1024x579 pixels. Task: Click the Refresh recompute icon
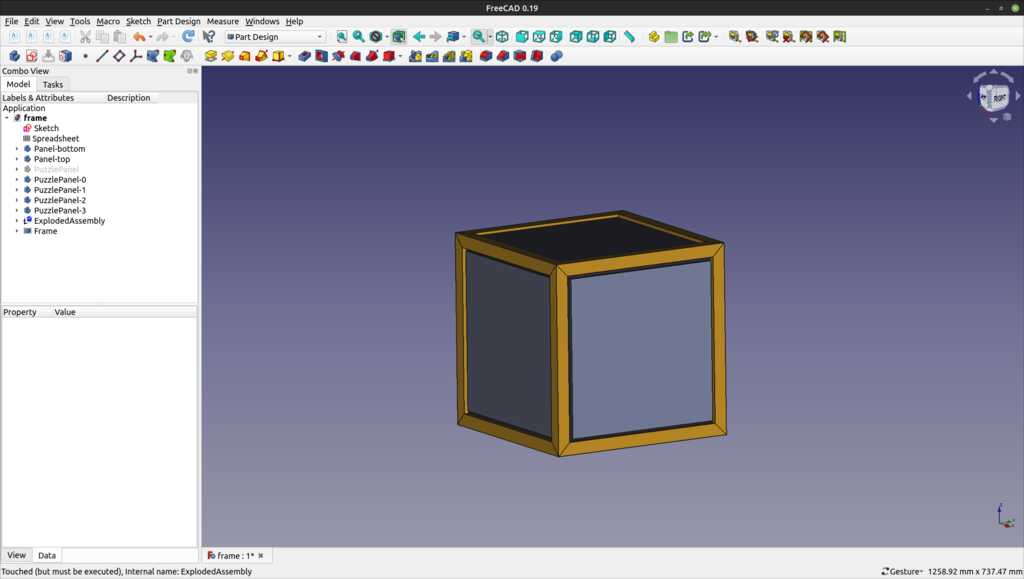pos(188,37)
